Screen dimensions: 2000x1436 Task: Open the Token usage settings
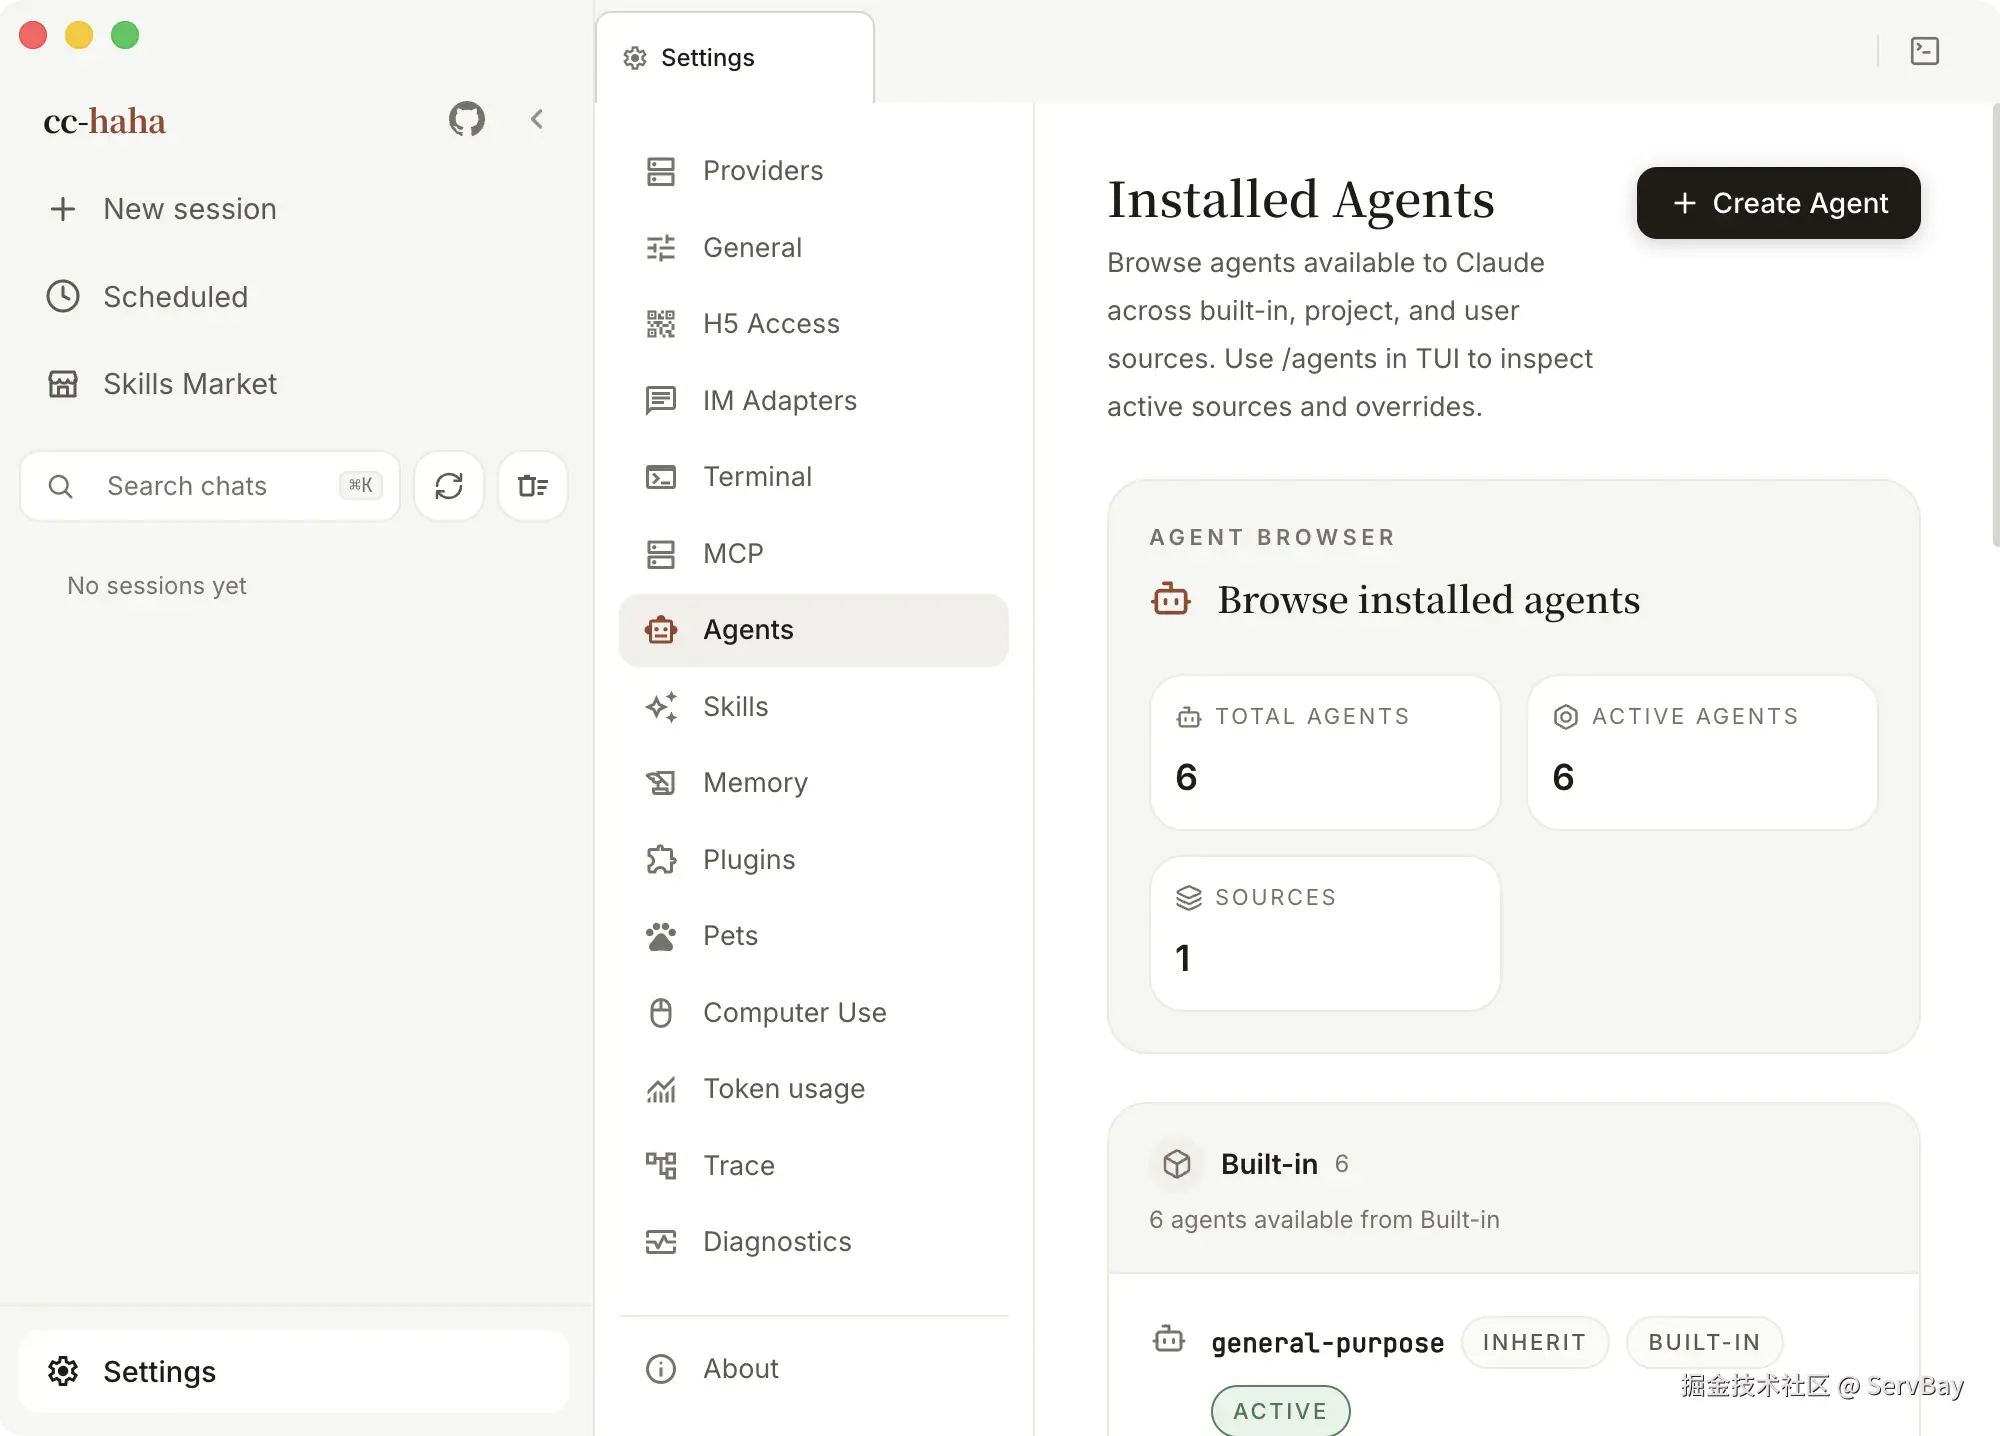[x=814, y=1089]
